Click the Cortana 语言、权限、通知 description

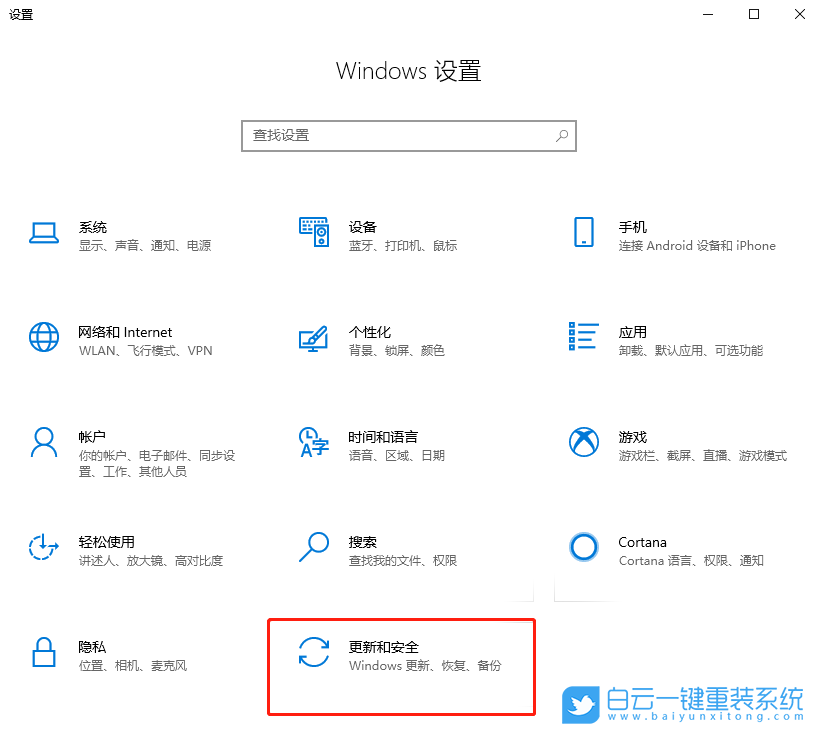(x=692, y=560)
